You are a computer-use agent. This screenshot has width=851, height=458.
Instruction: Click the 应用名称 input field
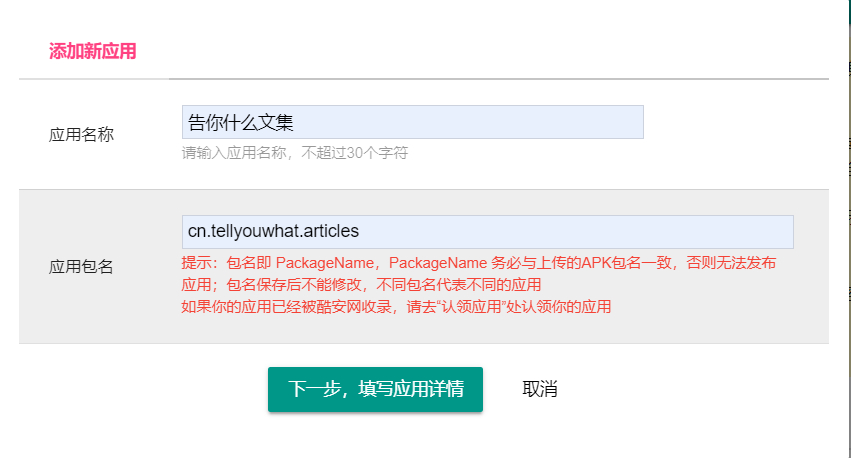point(412,122)
